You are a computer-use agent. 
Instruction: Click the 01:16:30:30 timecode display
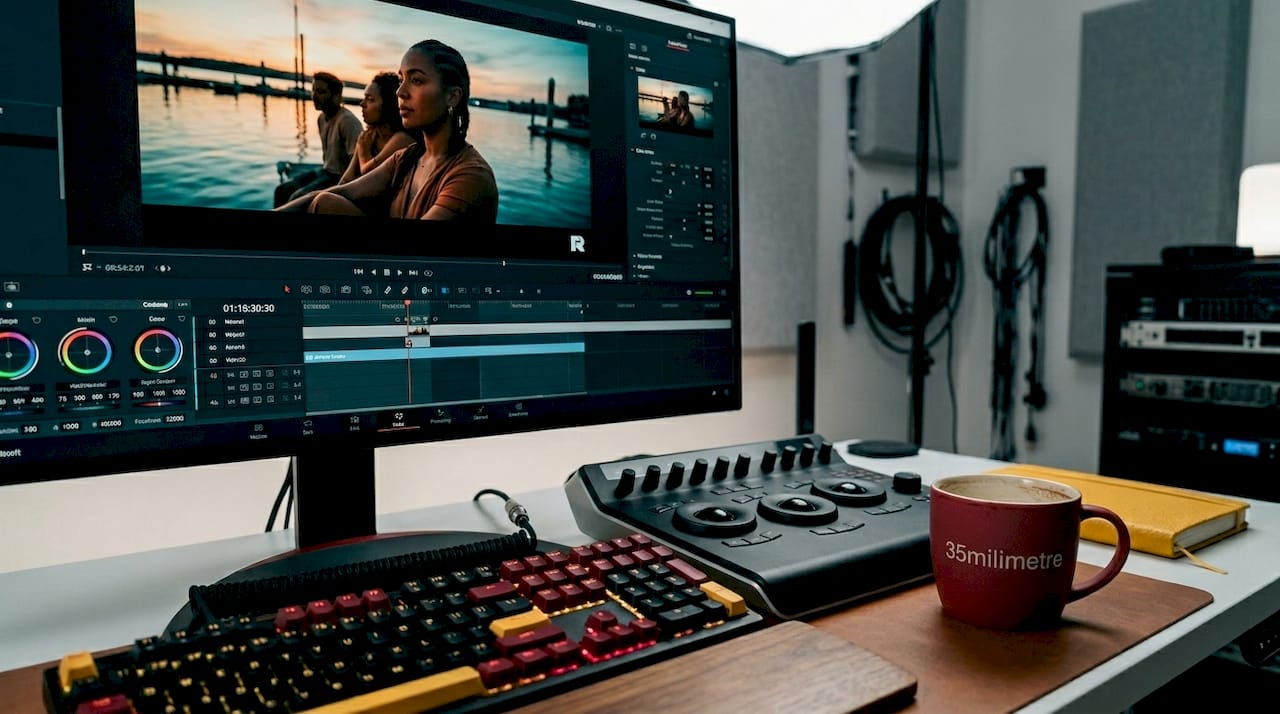pos(248,308)
